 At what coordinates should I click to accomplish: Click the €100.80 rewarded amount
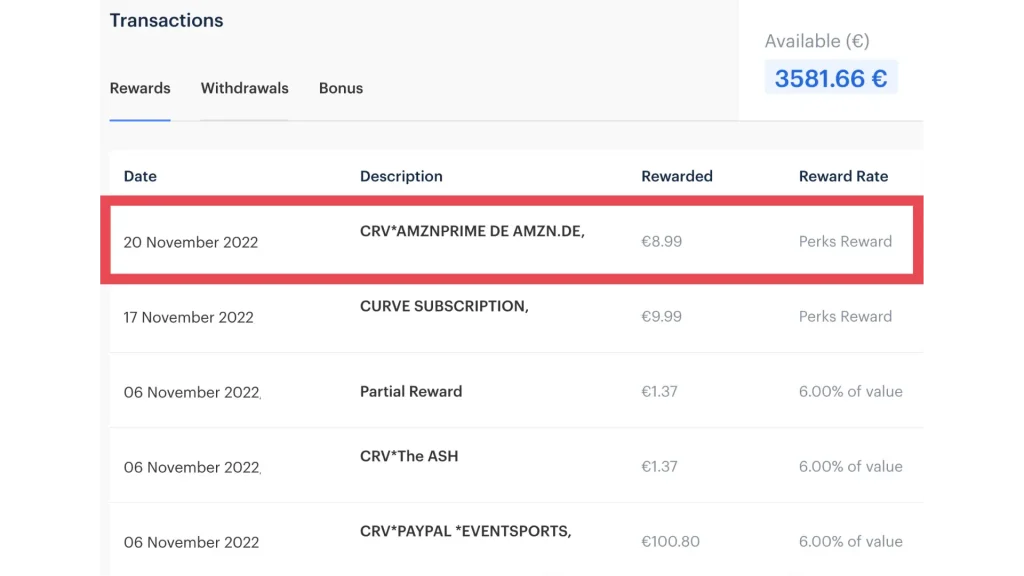click(670, 541)
